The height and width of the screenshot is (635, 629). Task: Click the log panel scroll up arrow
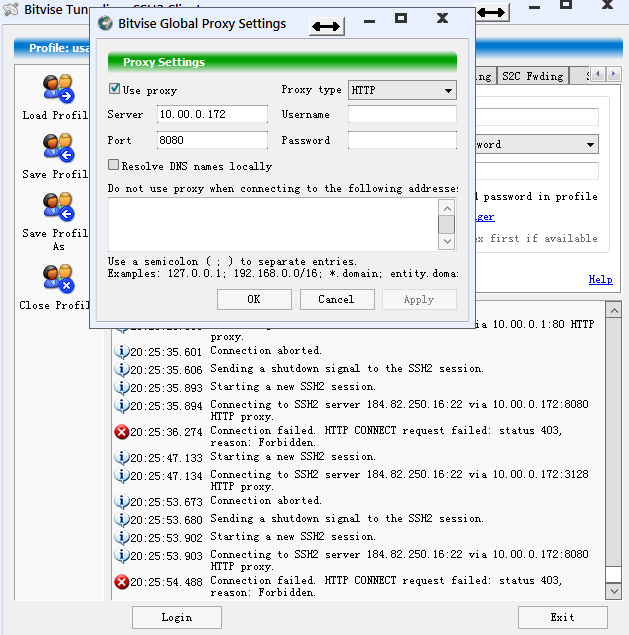[x=614, y=310]
